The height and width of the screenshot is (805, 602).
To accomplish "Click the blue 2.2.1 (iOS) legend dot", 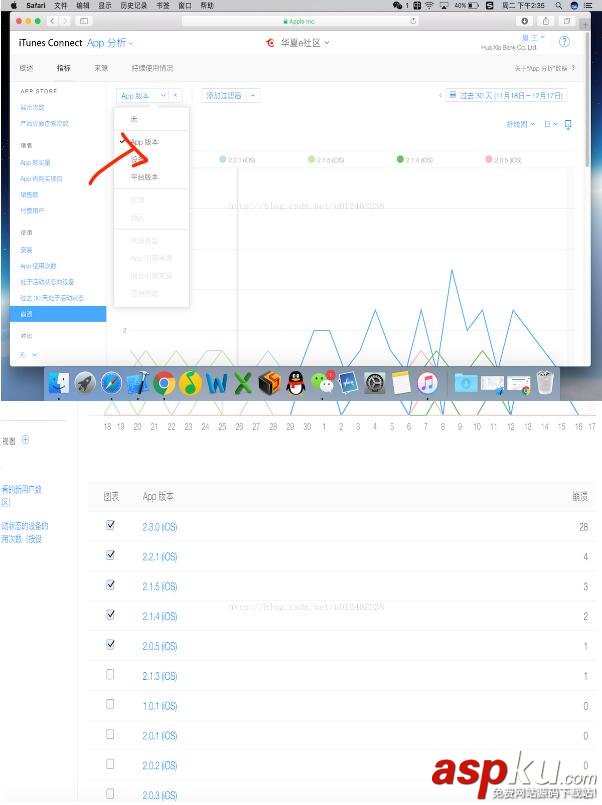I will (223, 159).
